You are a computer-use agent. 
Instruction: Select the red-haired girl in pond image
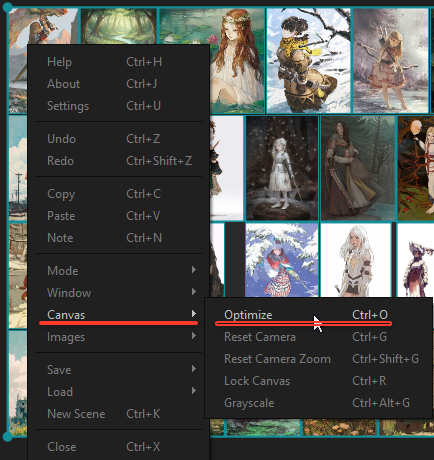tap(237, 60)
